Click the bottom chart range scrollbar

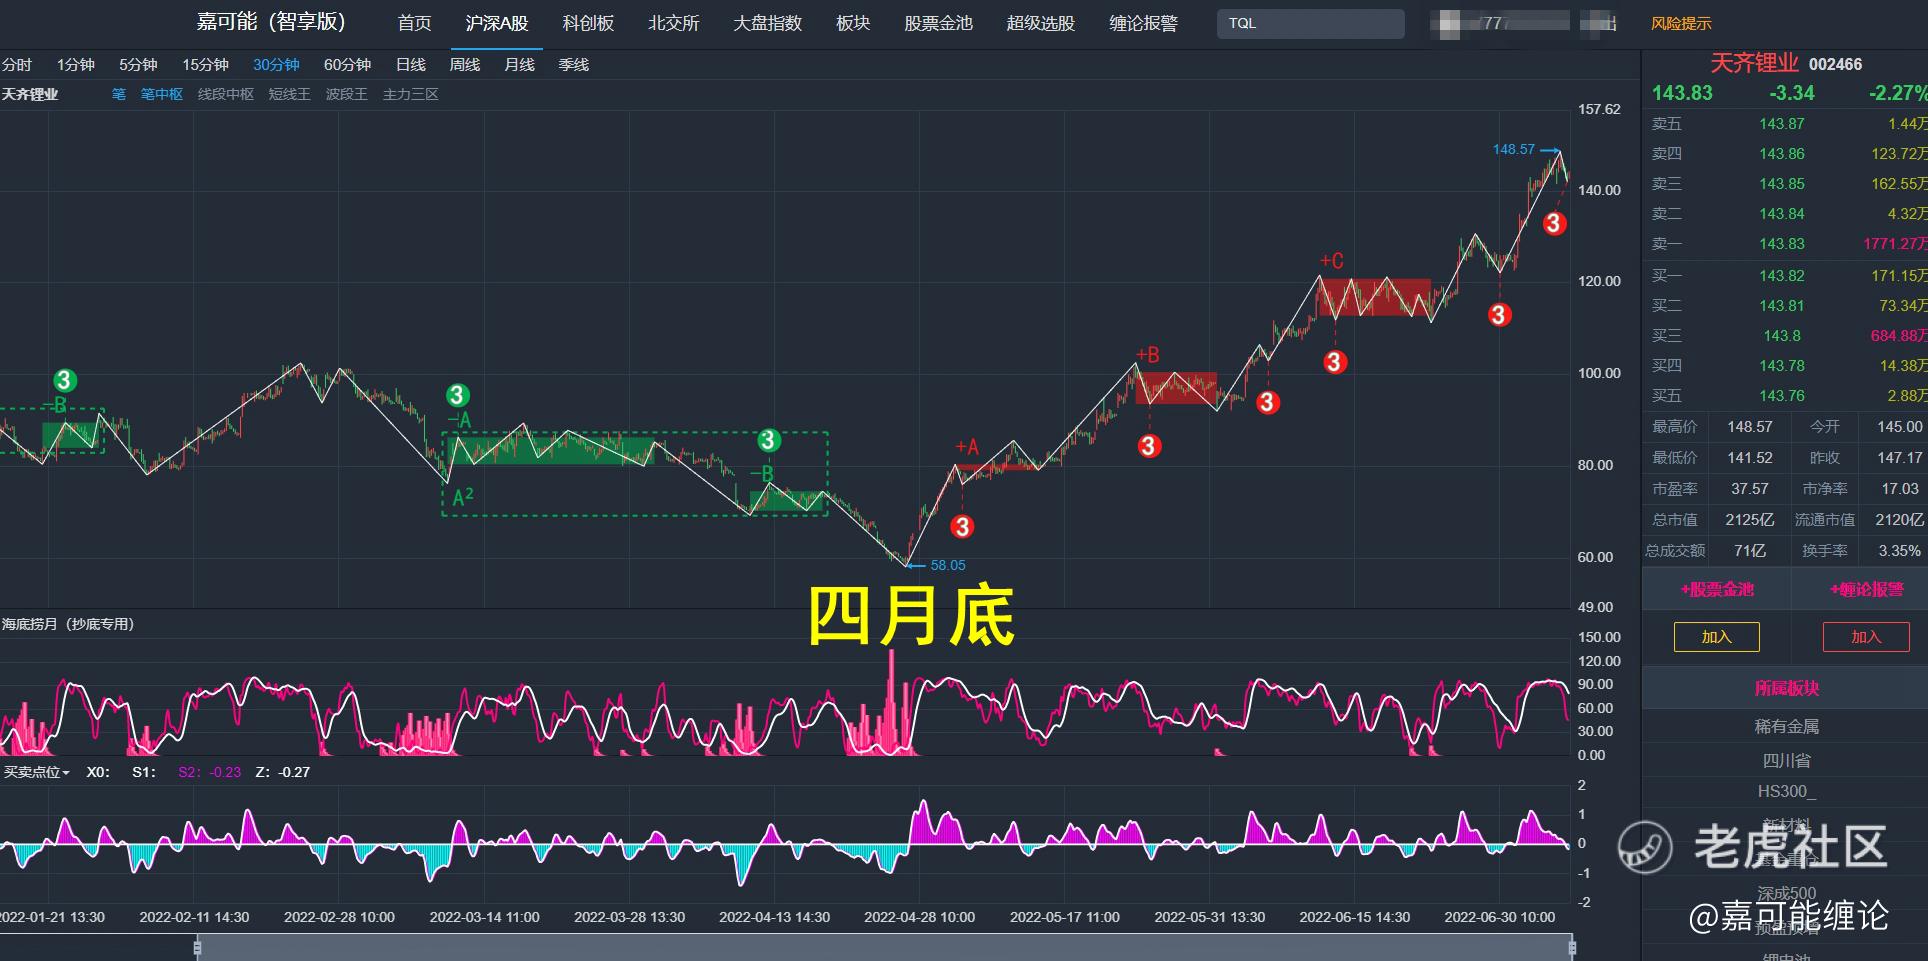[885, 947]
